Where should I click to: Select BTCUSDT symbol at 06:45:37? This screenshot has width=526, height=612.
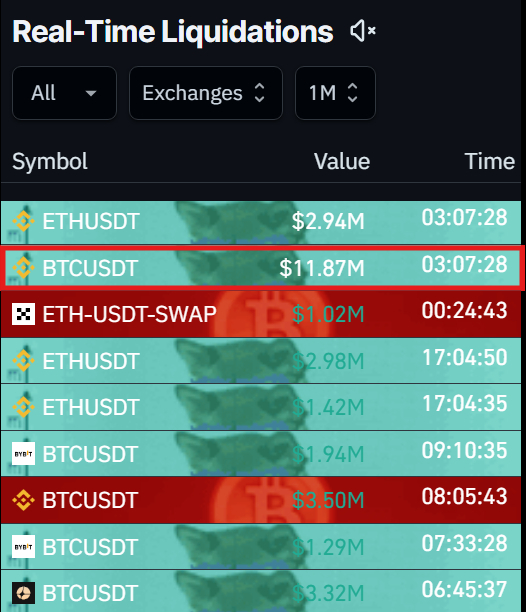90,593
